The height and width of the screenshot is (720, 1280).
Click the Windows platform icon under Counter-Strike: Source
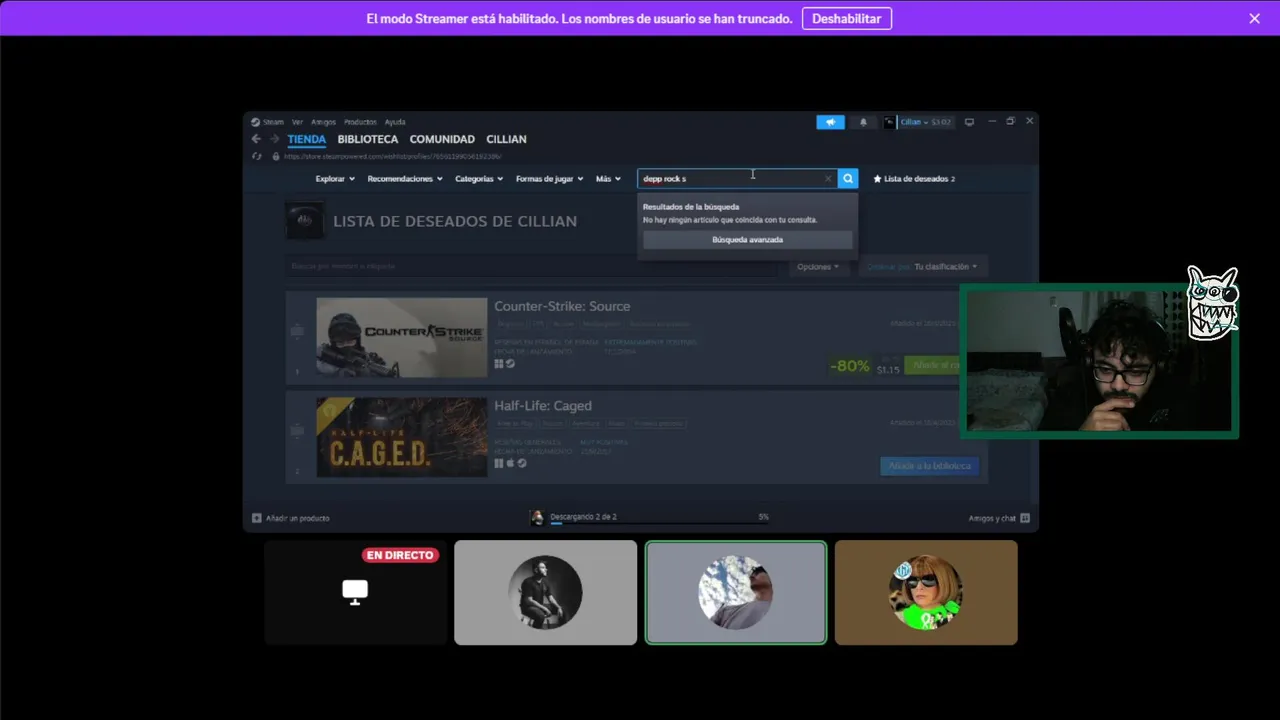[x=499, y=364]
